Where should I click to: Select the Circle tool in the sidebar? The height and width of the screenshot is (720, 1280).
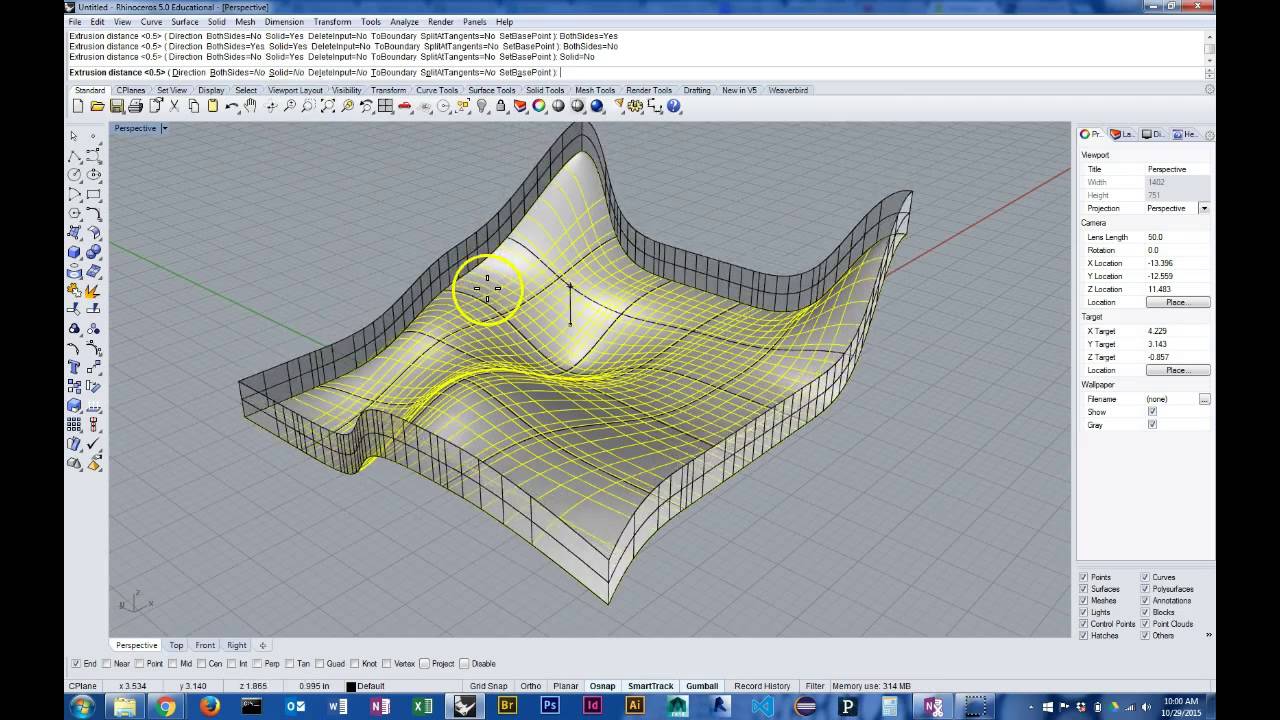(74, 174)
